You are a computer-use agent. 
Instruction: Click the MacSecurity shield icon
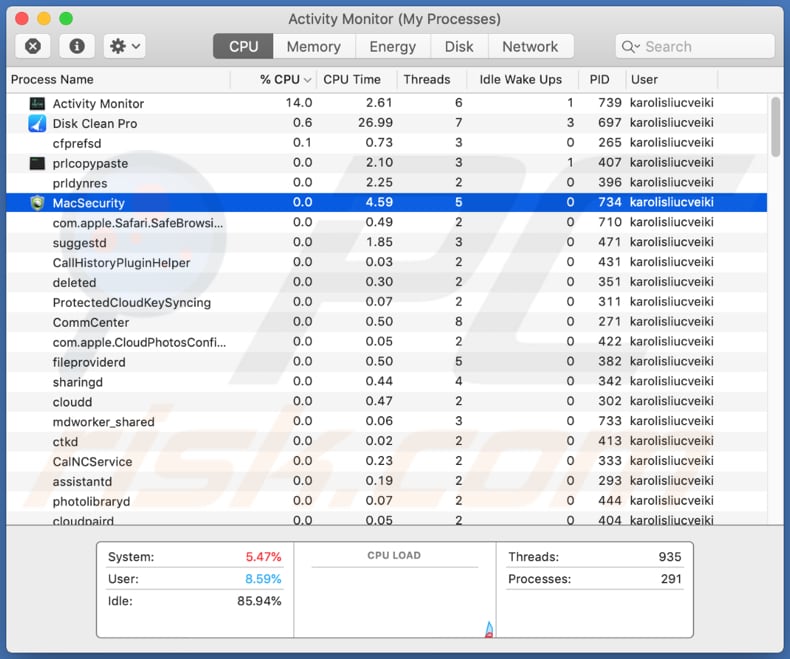click(37, 203)
